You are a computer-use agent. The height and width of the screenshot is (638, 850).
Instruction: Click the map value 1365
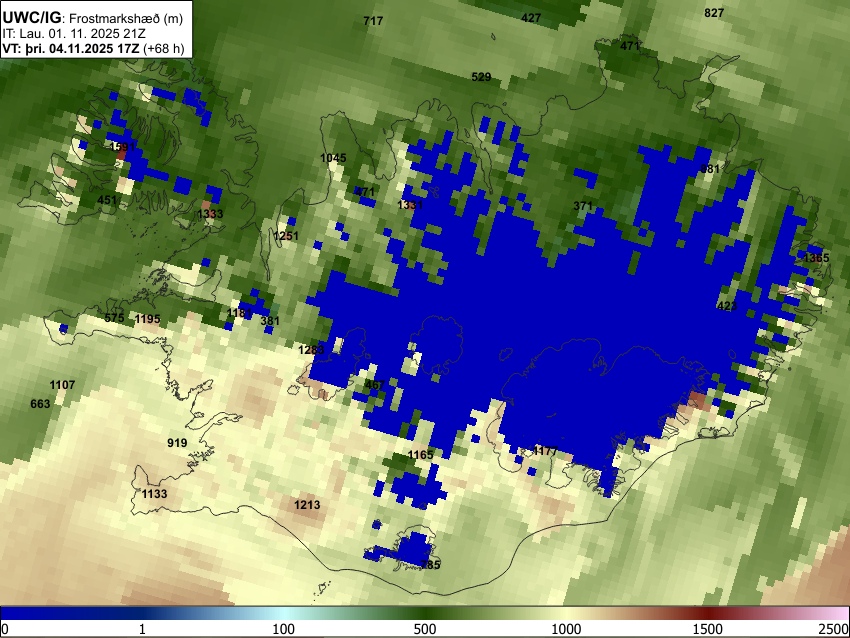(x=816, y=258)
